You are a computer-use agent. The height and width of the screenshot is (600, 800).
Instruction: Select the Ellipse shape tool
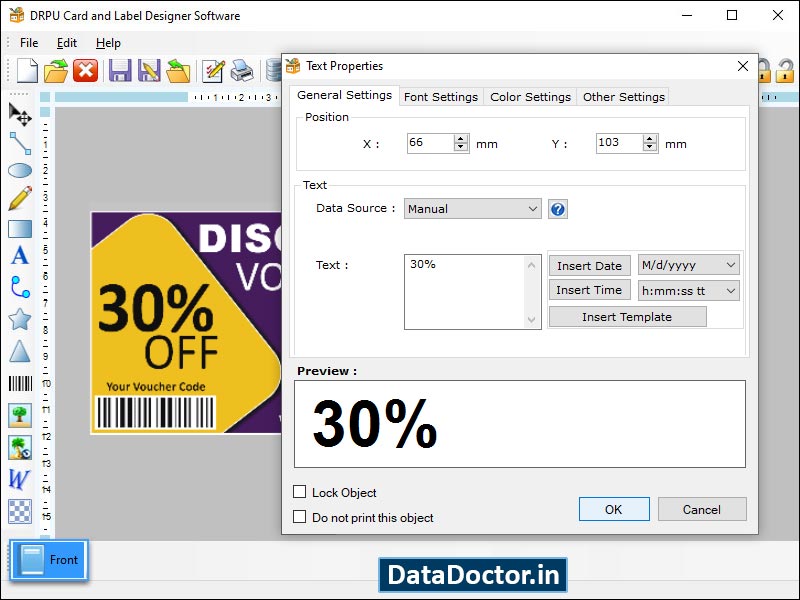[22, 171]
